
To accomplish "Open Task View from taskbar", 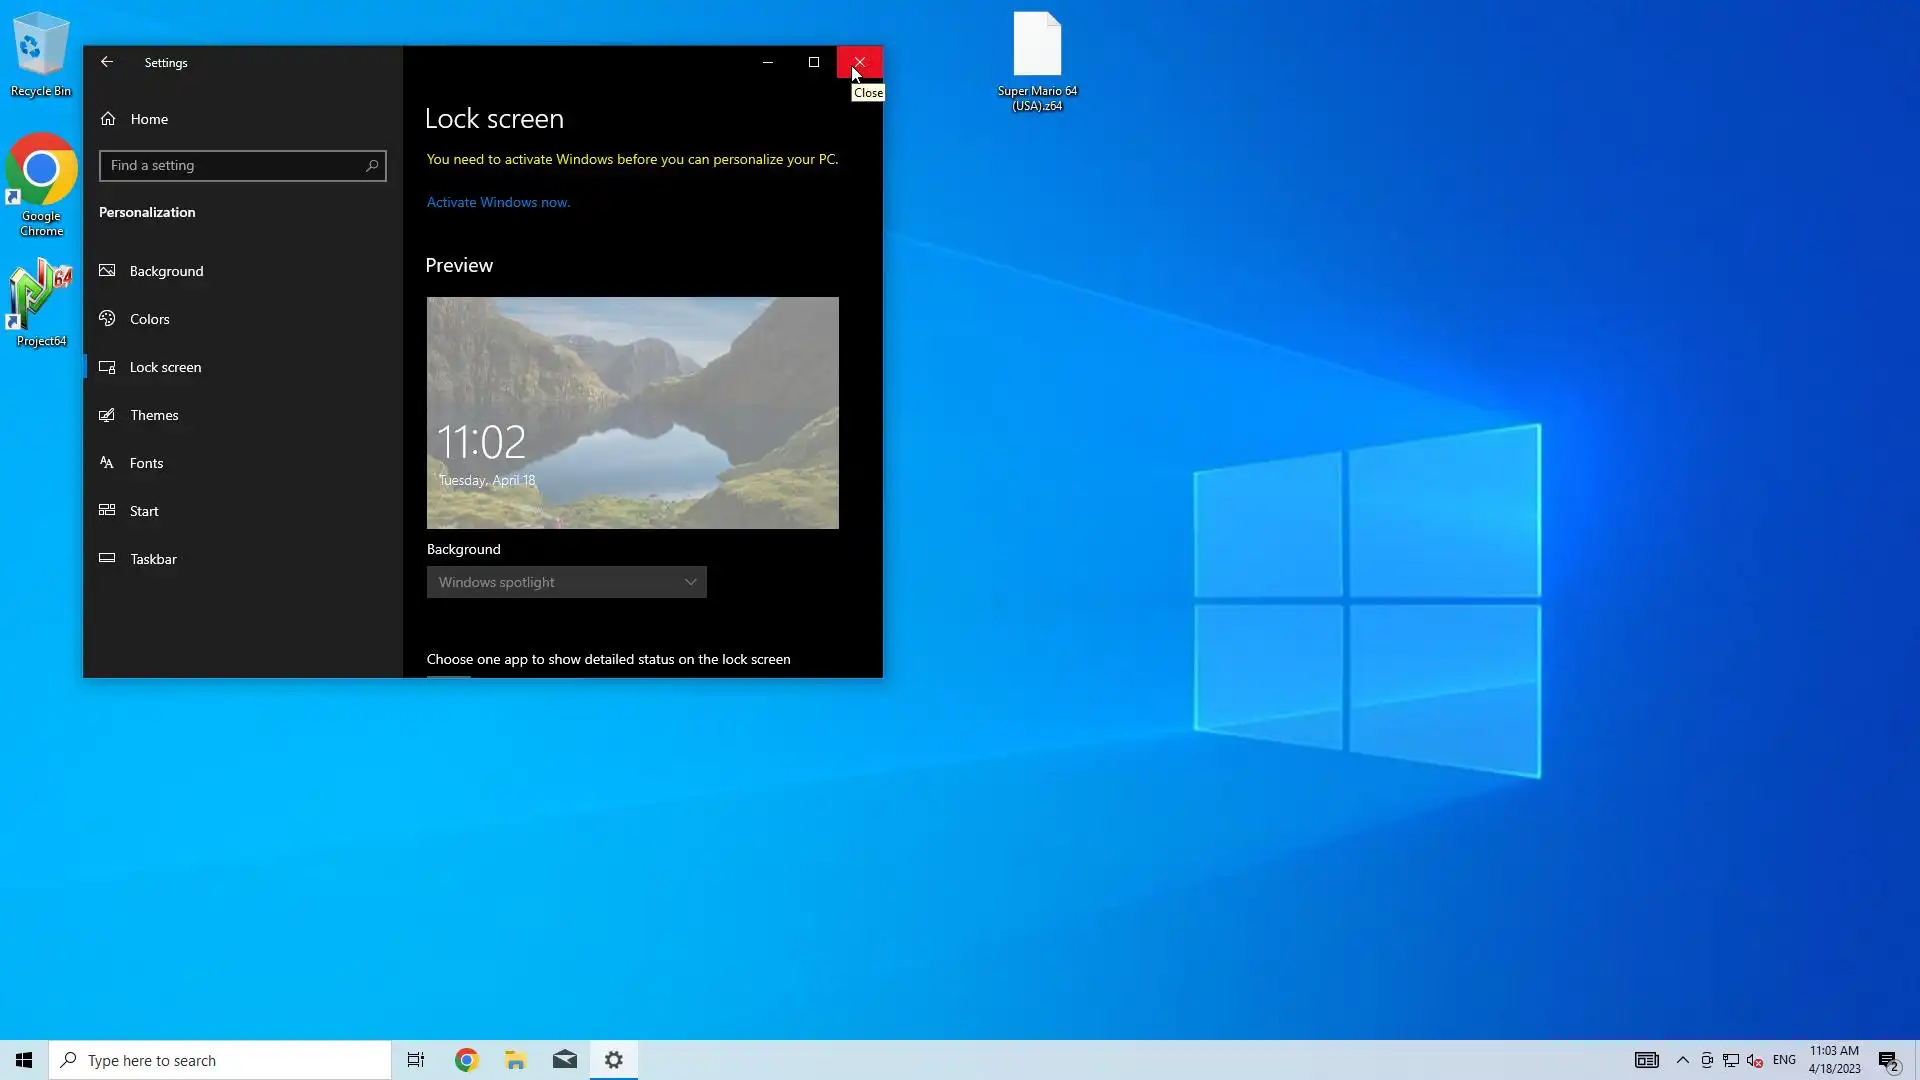I will point(416,1060).
